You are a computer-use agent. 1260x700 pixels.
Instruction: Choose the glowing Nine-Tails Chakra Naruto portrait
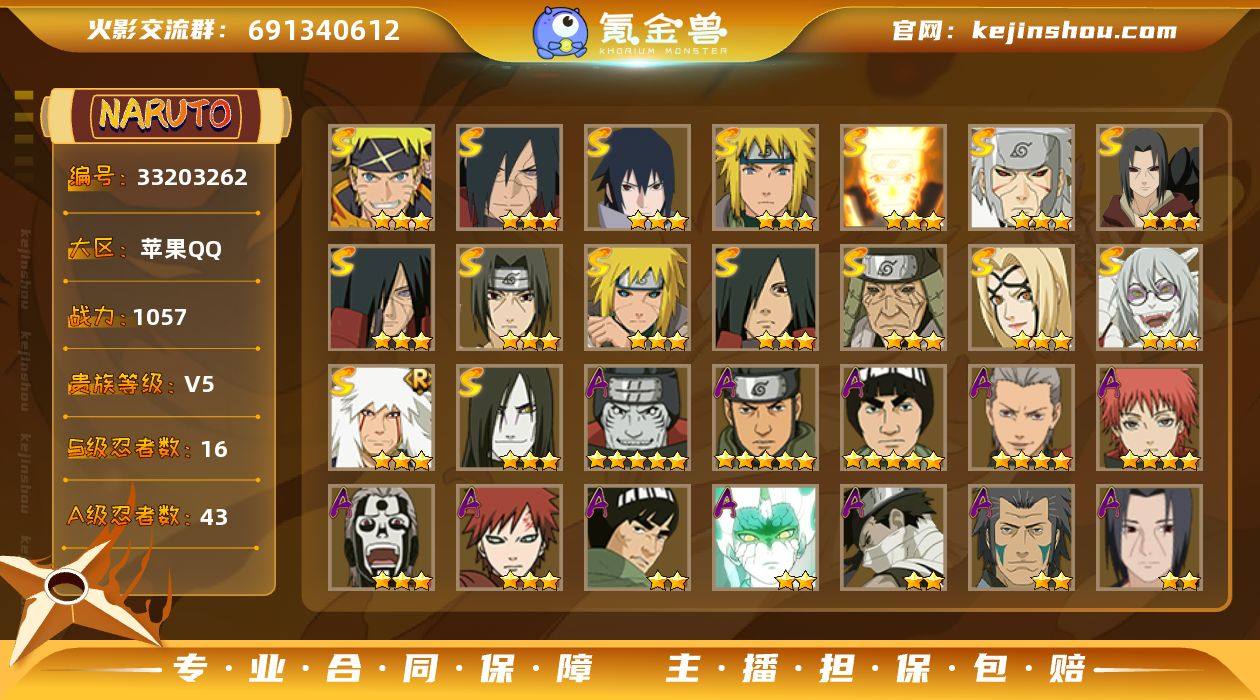click(893, 178)
